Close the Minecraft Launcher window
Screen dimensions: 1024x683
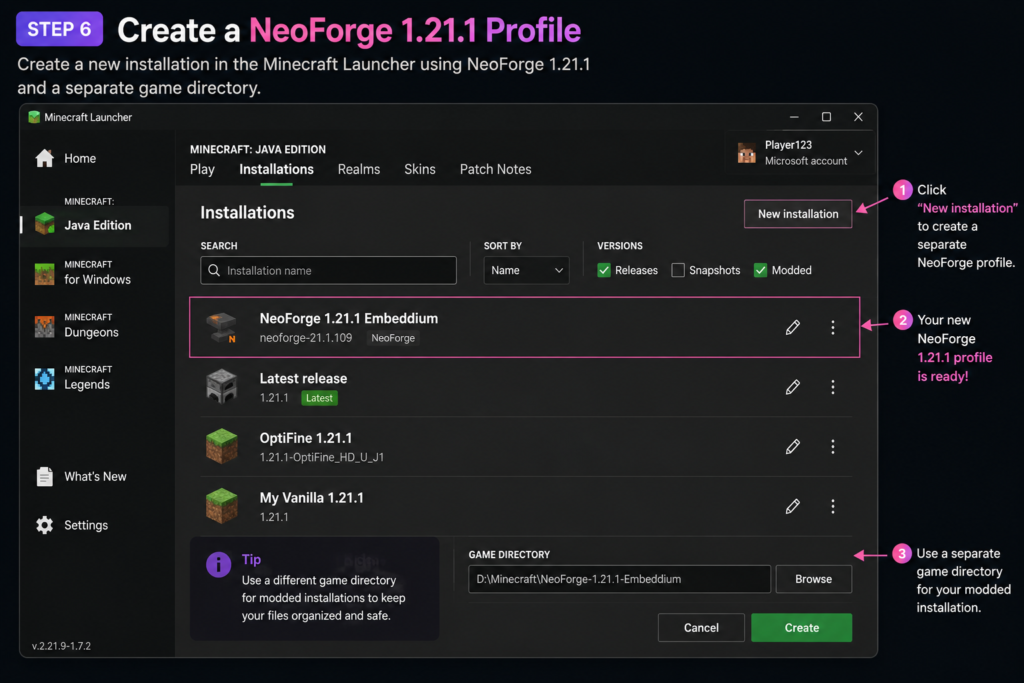click(x=858, y=117)
